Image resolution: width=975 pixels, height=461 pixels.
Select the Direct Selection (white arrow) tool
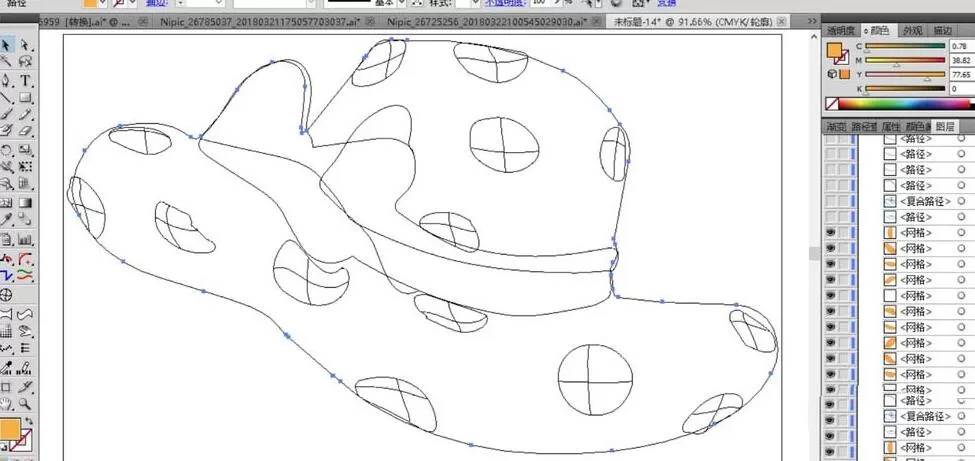25,45
